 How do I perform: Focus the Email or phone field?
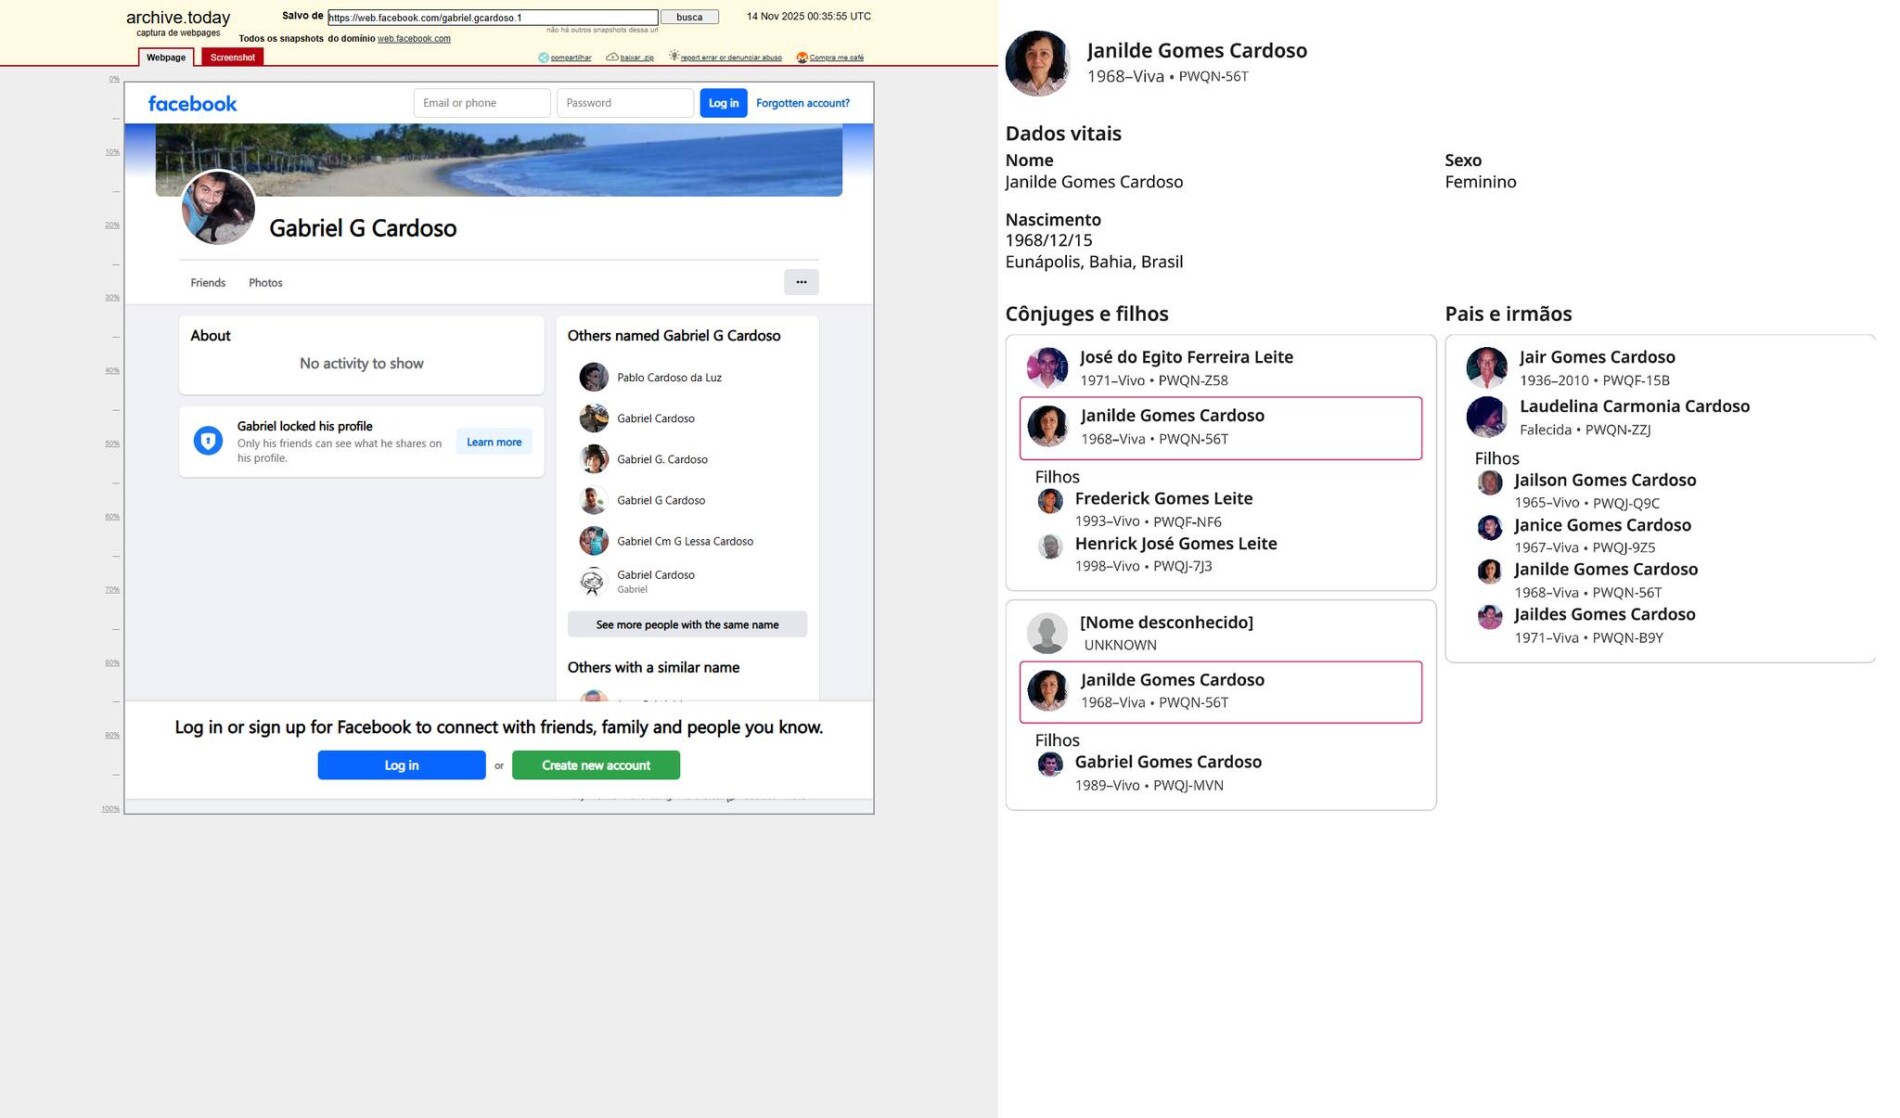(481, 103)
